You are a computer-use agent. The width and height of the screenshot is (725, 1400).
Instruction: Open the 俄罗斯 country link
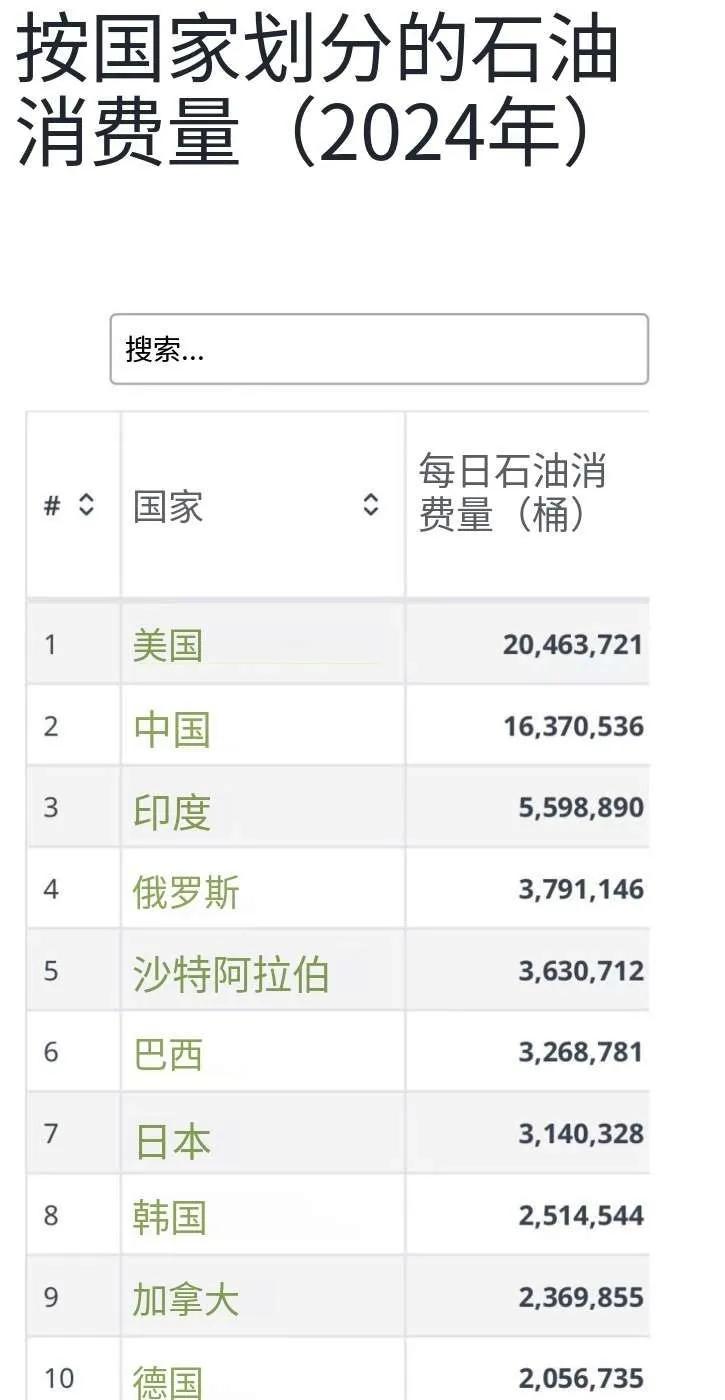point(187,891)
